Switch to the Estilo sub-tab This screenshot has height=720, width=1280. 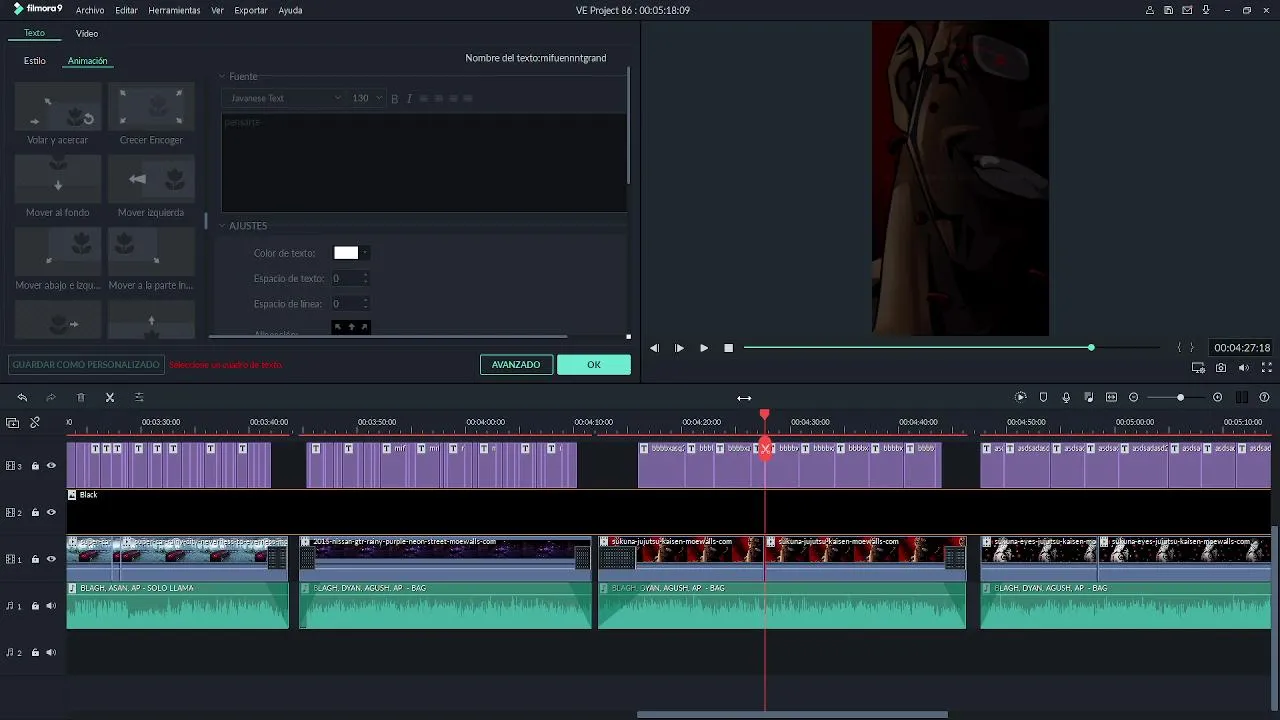35,61
